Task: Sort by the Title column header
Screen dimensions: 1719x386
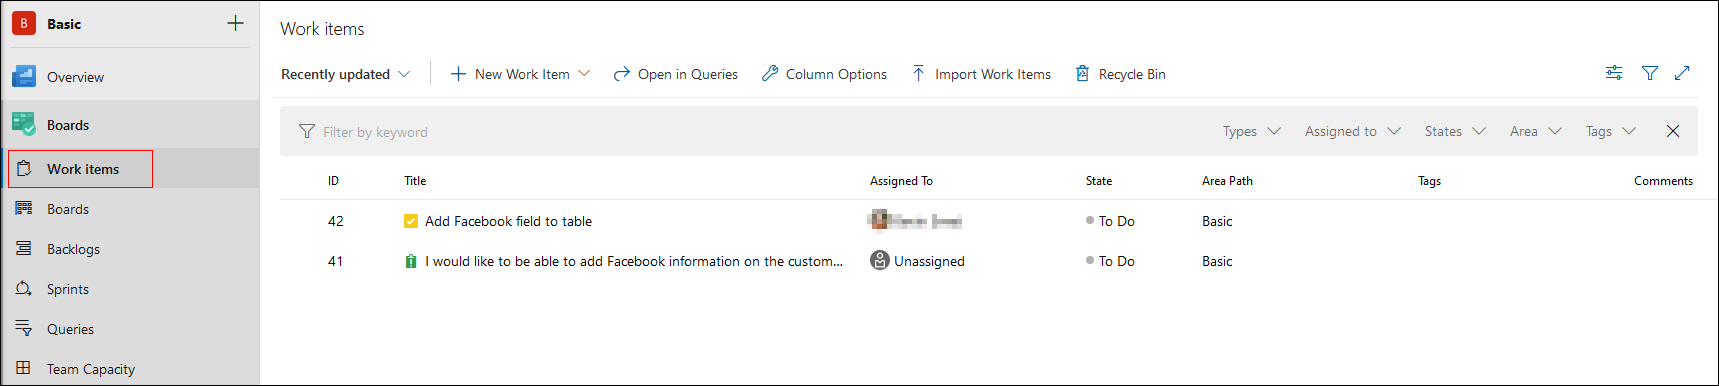Action: 415,181
